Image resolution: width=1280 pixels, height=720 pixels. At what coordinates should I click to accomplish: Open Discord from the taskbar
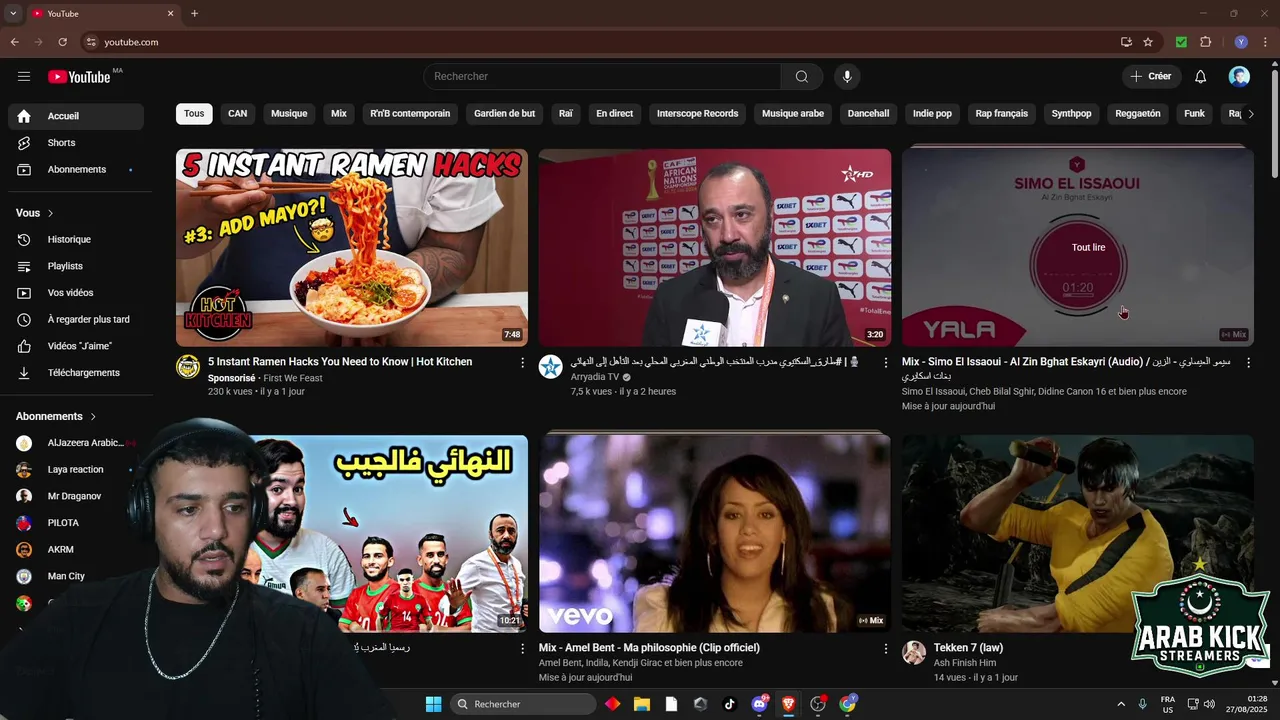click(x=759, y=704)
